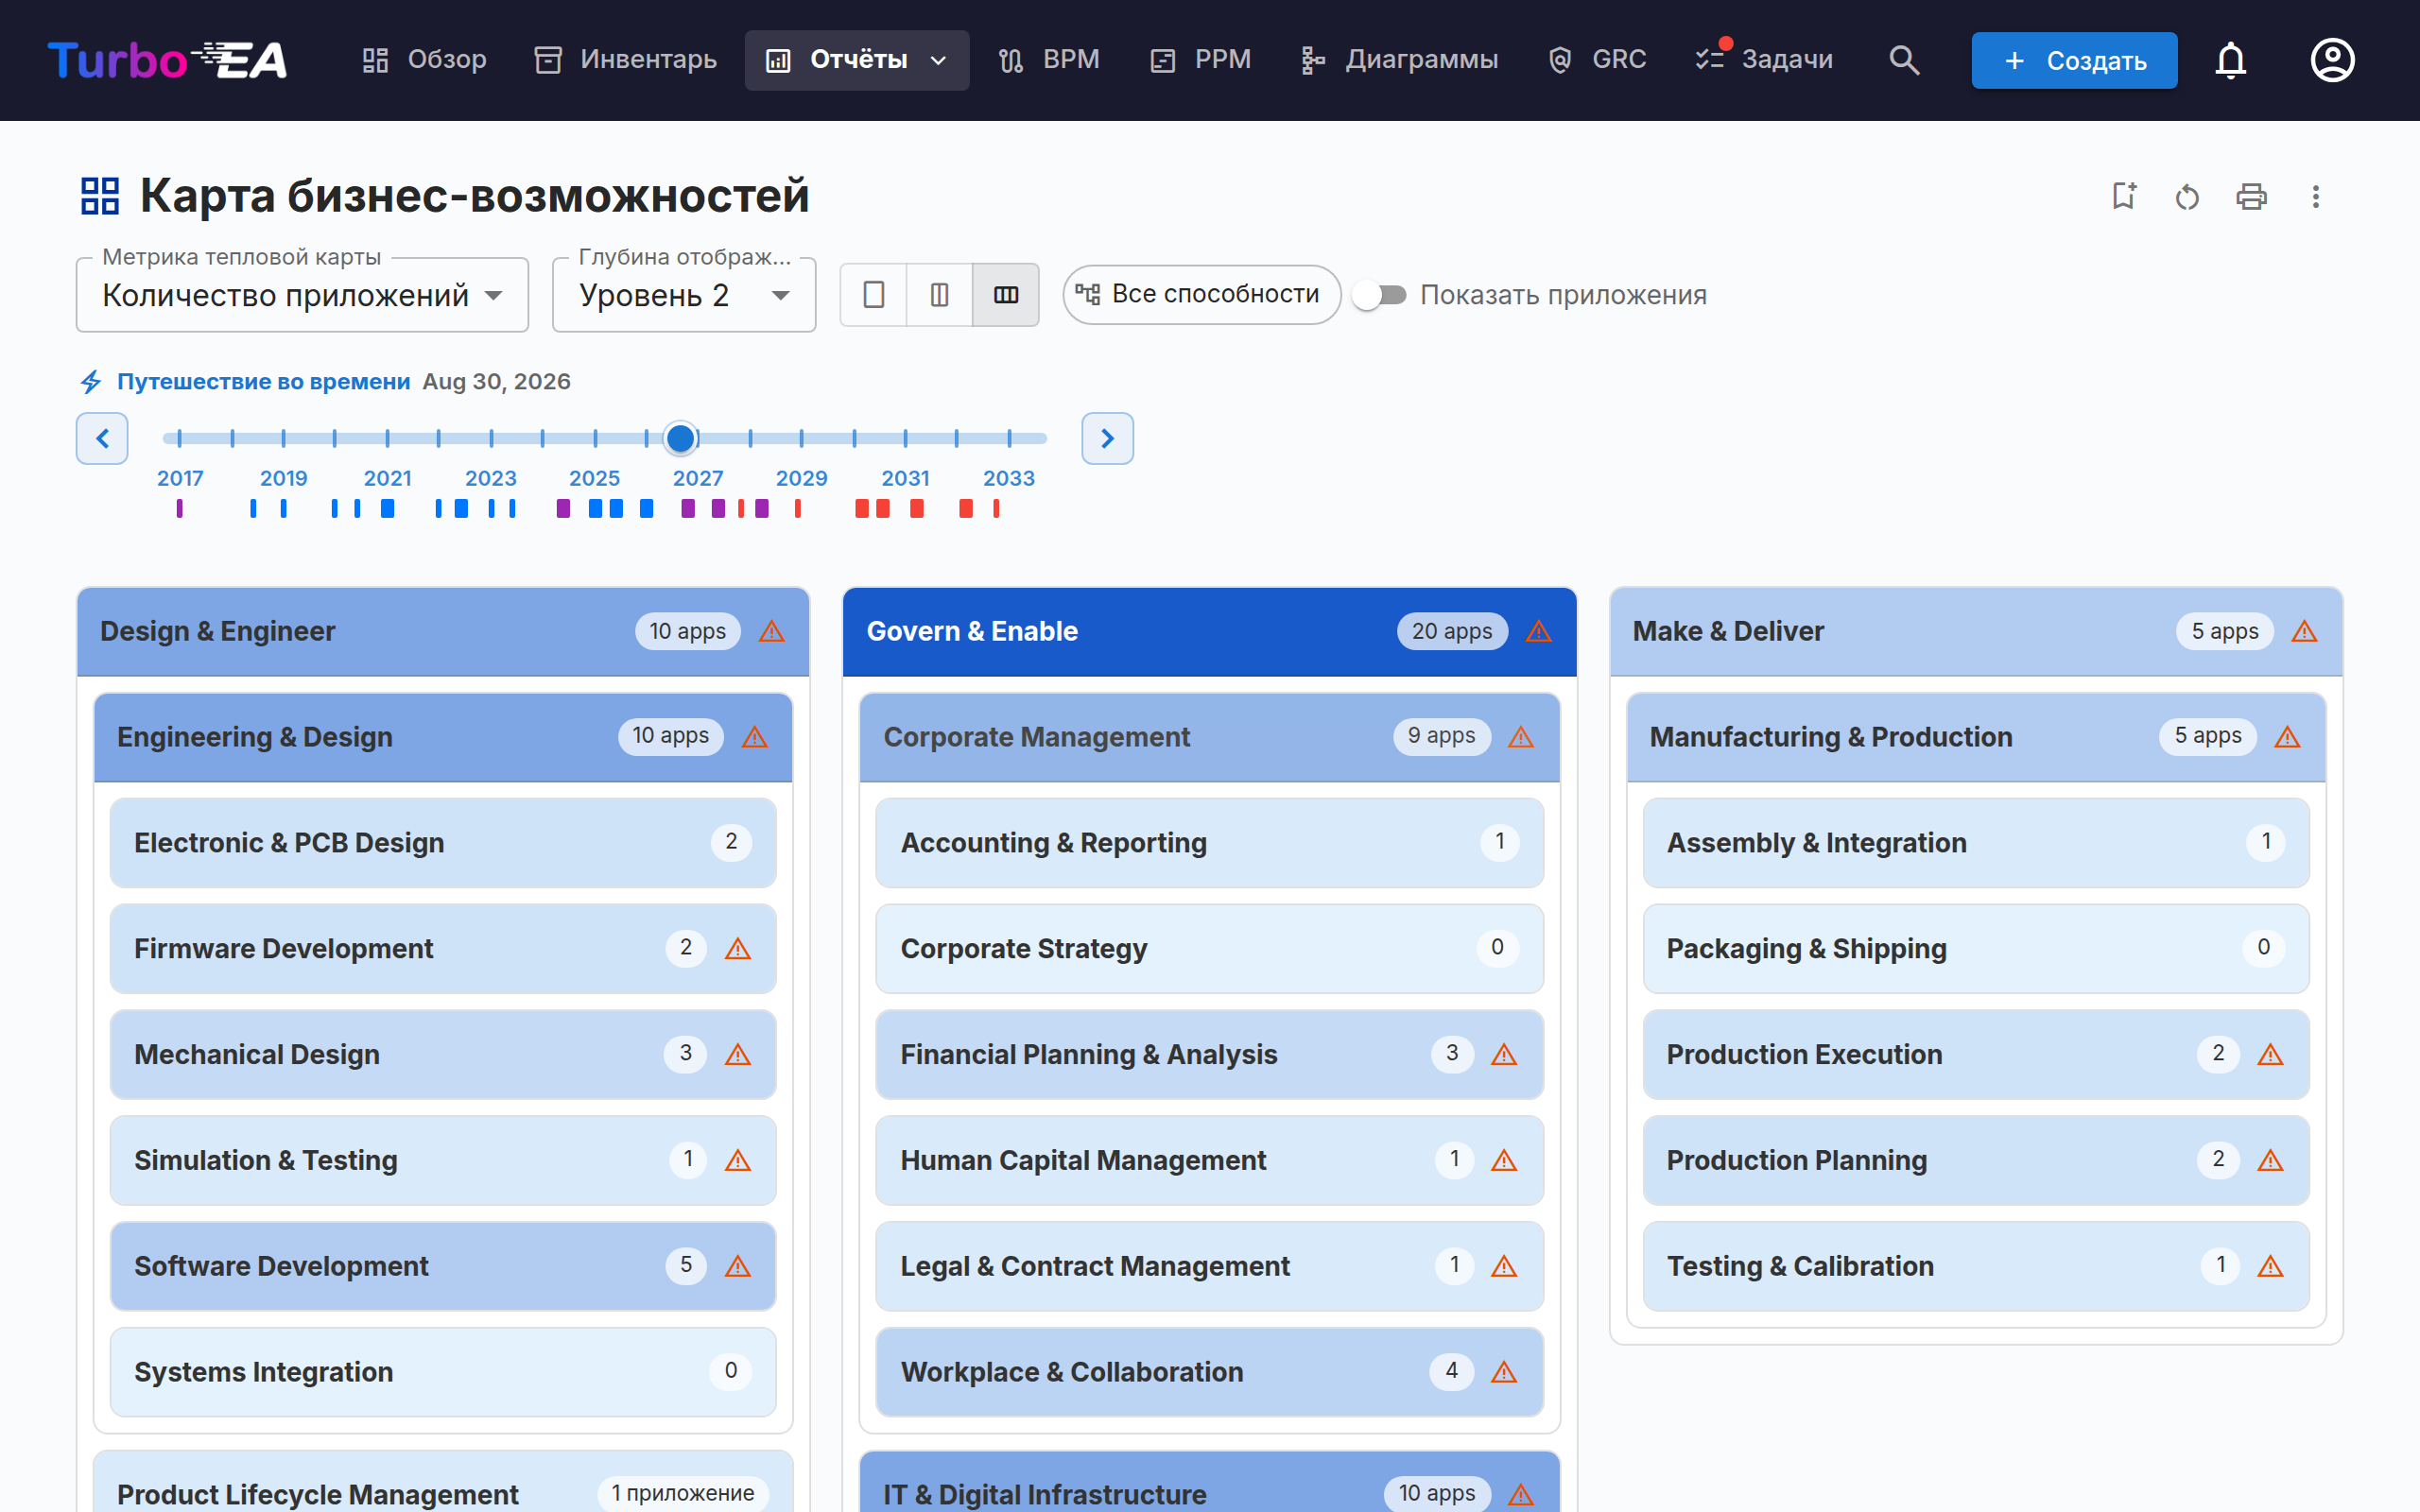Open the BPM nav item
The image size is (2420, 1512).
[1049, 60]
